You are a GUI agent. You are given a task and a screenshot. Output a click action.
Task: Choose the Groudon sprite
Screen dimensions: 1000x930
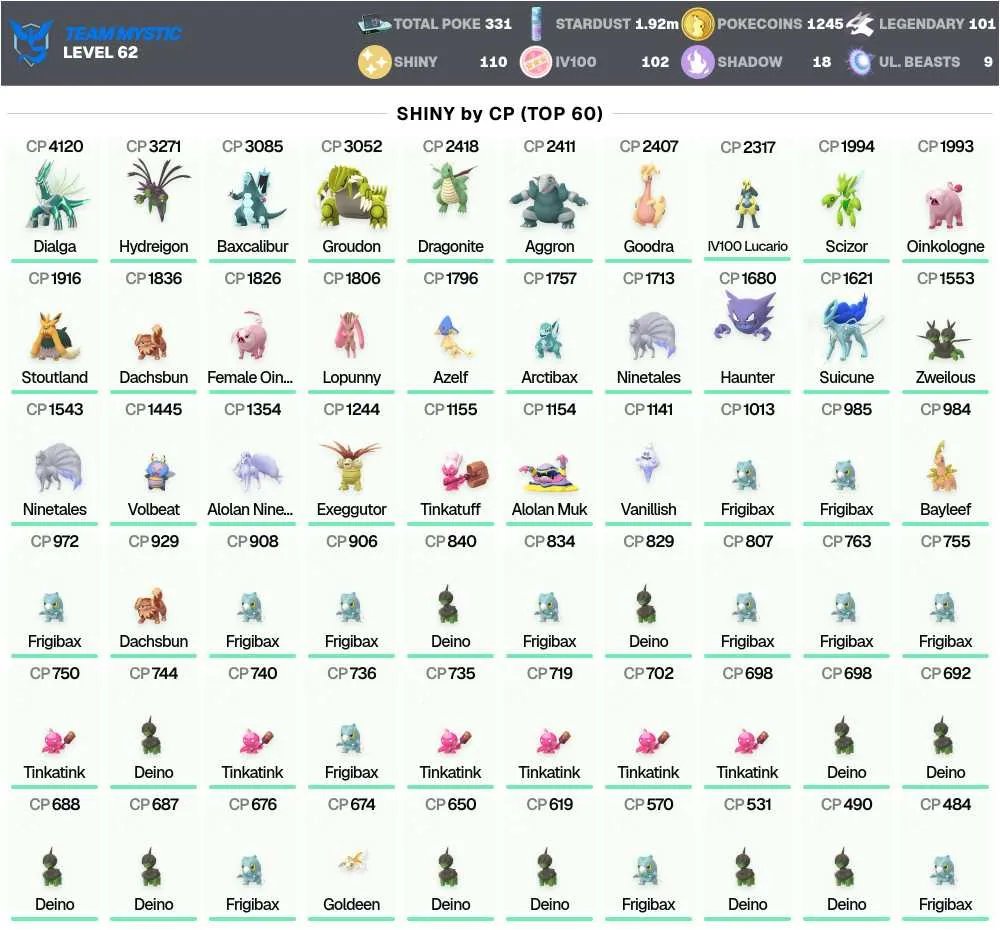[351, 198]
